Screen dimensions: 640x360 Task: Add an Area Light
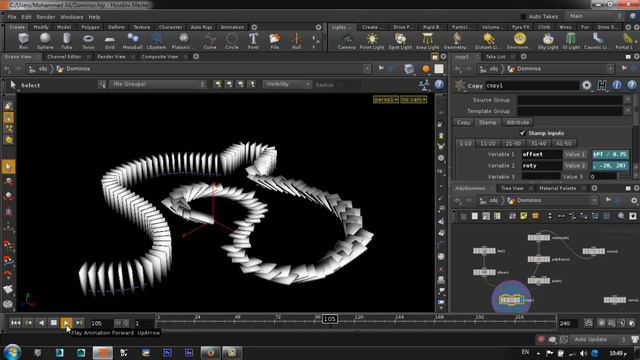pos(427,41)
